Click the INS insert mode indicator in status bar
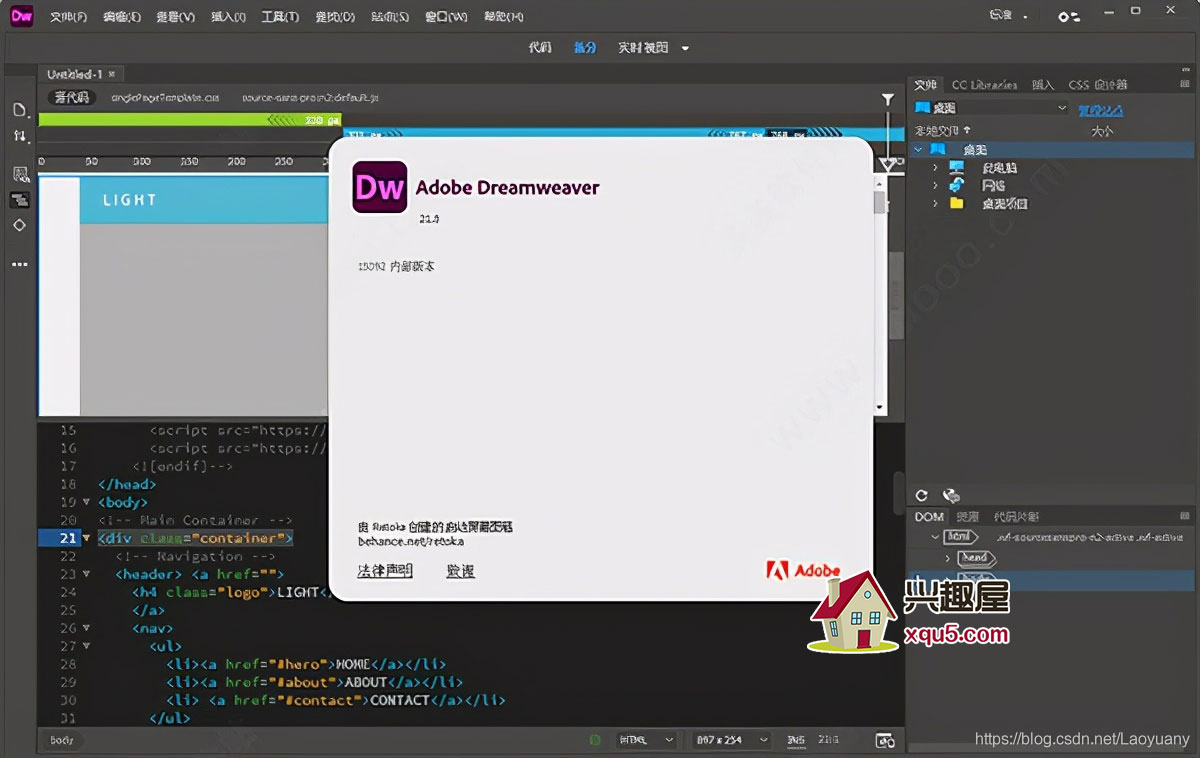This screenshot has height=758, width=1200. (x=795, y=740)
